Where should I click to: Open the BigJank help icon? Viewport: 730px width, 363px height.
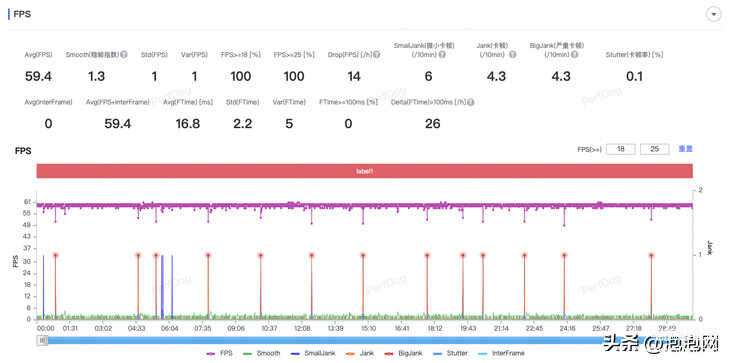[575, 54]
